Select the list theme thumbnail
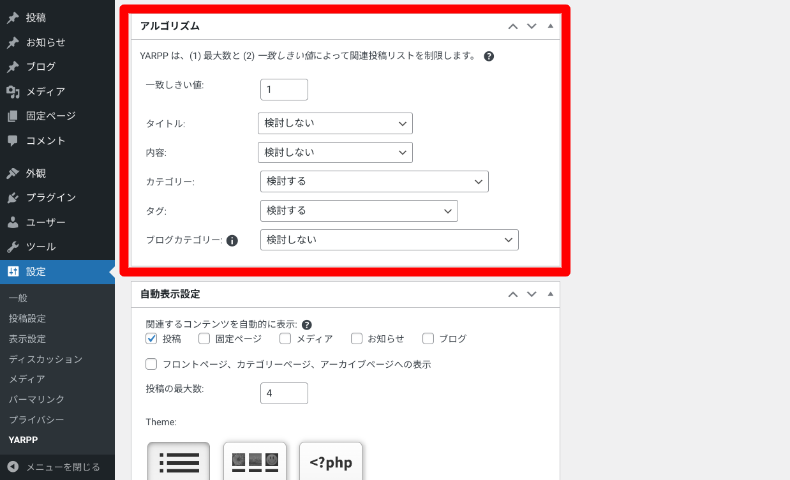This screenshot has width=790, height=480. click(178, 461)
